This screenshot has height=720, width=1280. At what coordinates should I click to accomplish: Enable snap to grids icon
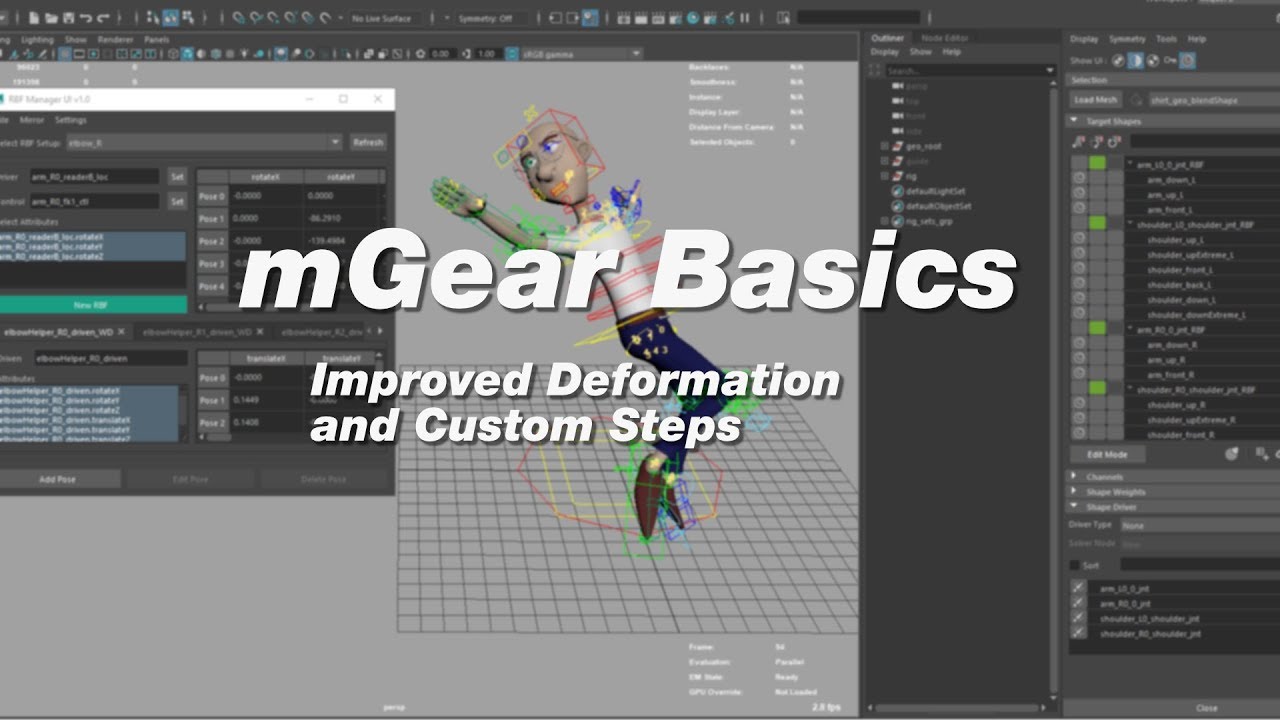coord(239,18)
